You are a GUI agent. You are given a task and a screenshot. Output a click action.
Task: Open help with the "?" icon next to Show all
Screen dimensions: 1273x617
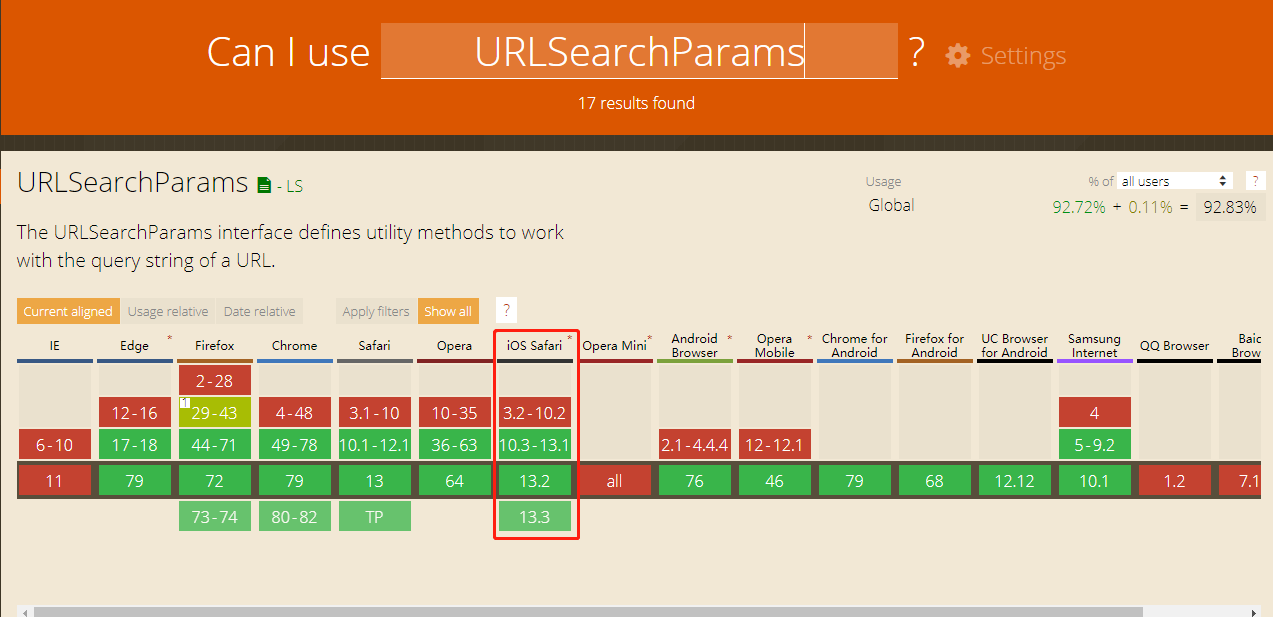[505, 310]
